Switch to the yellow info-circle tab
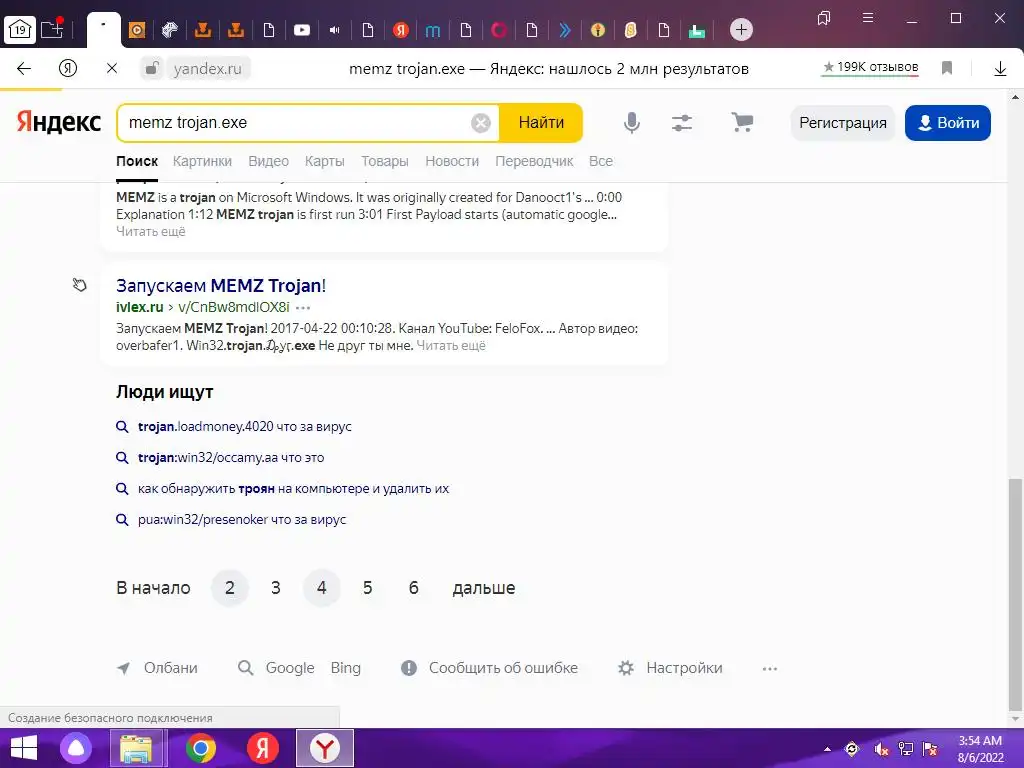The image size is (1024, 768). (597, 30)
